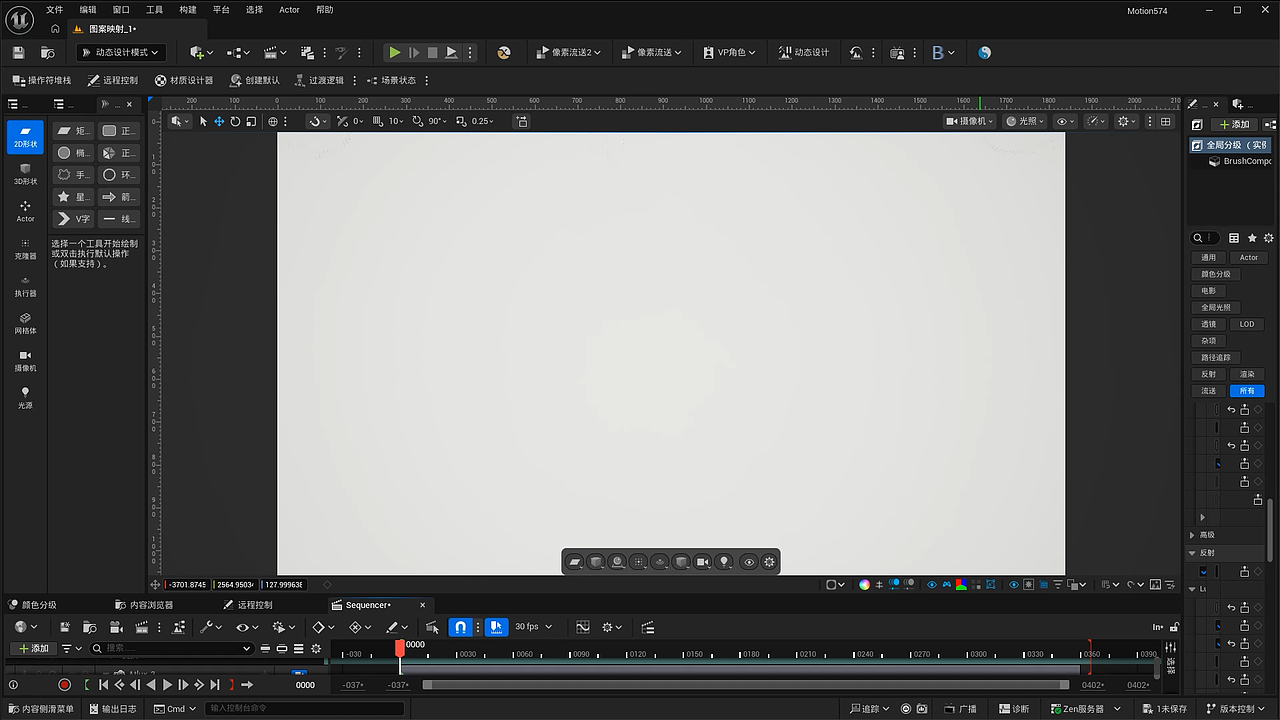Toggle the 通用 filter in details panel
Viewport: 1280px width, 720px height.
[x=1209, y=257]
